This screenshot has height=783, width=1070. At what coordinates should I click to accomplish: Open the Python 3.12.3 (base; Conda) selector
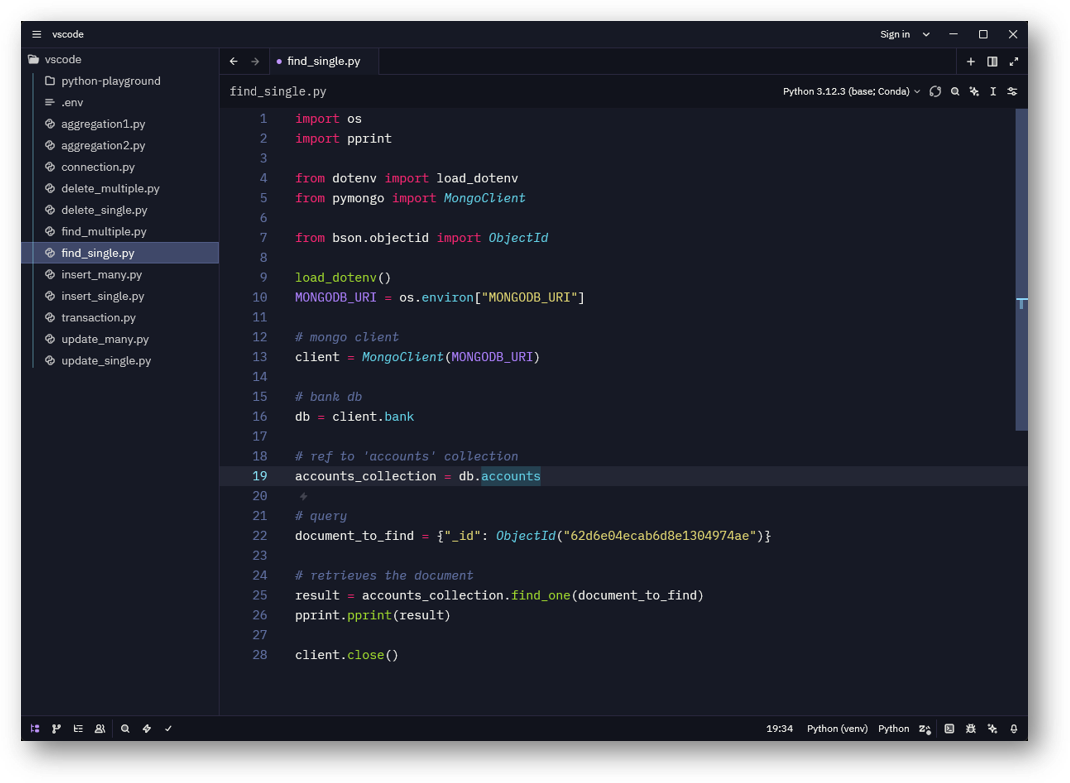851,91
